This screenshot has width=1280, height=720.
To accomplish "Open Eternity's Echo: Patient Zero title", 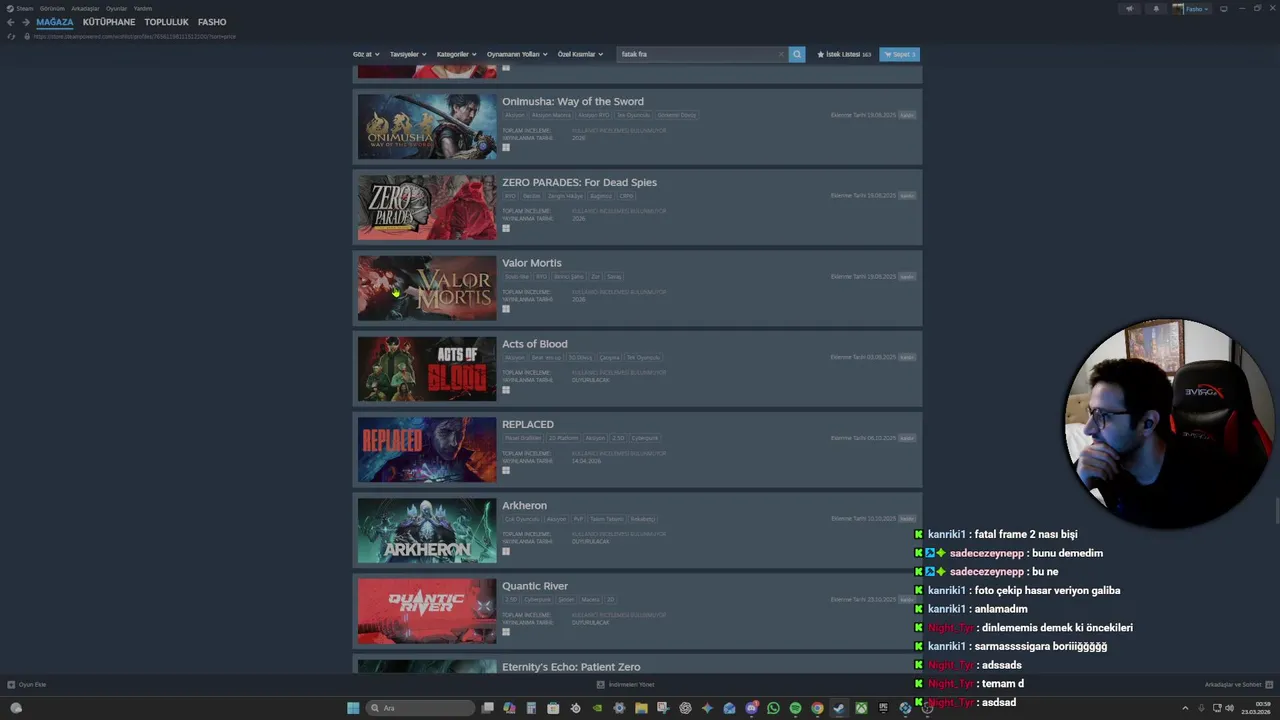I will (x=571, y=667).
